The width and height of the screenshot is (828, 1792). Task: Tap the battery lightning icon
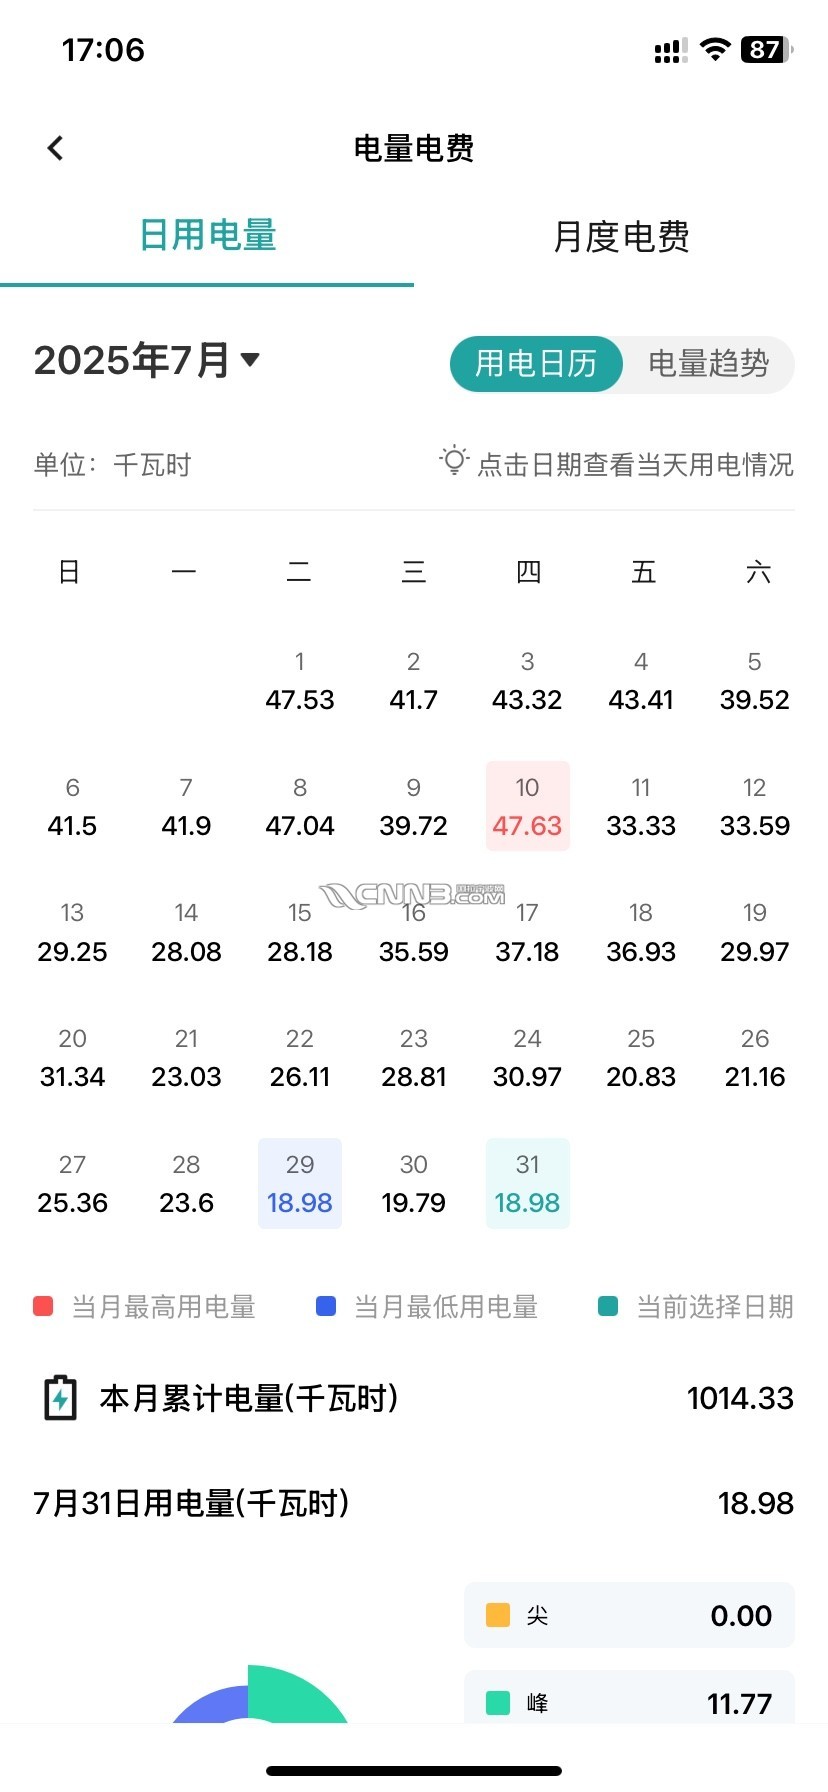(x=61, y=1398)
